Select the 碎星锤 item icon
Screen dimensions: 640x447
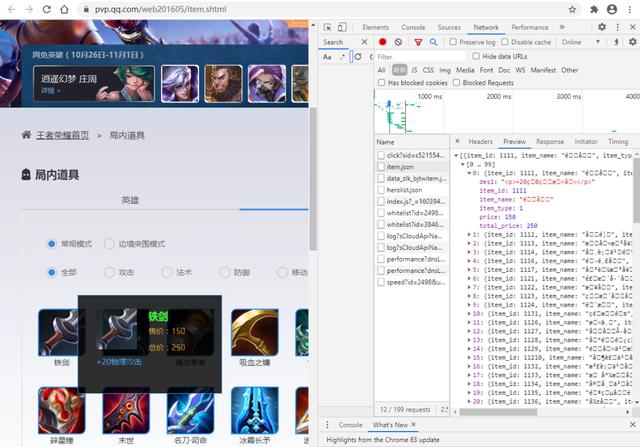62,410
